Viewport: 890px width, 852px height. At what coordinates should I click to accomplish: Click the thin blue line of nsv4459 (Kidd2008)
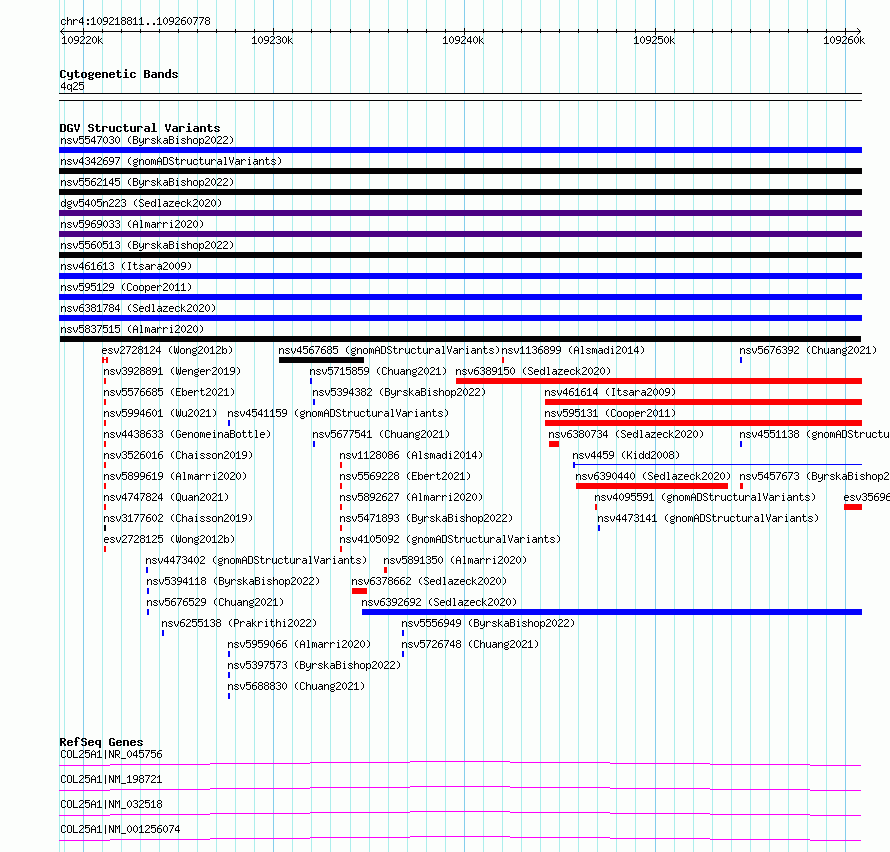pyautogui.click(x=717, y=465)
